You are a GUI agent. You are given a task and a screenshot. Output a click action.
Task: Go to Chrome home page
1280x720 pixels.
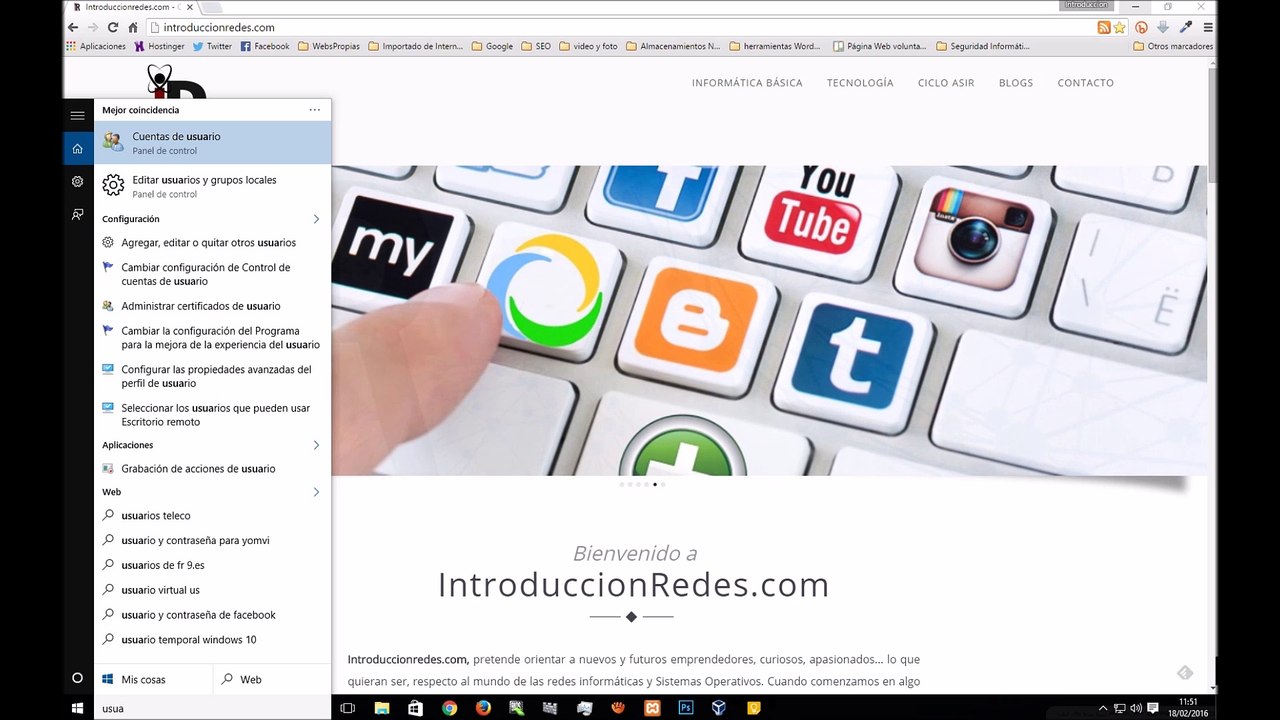coord(133,27)
